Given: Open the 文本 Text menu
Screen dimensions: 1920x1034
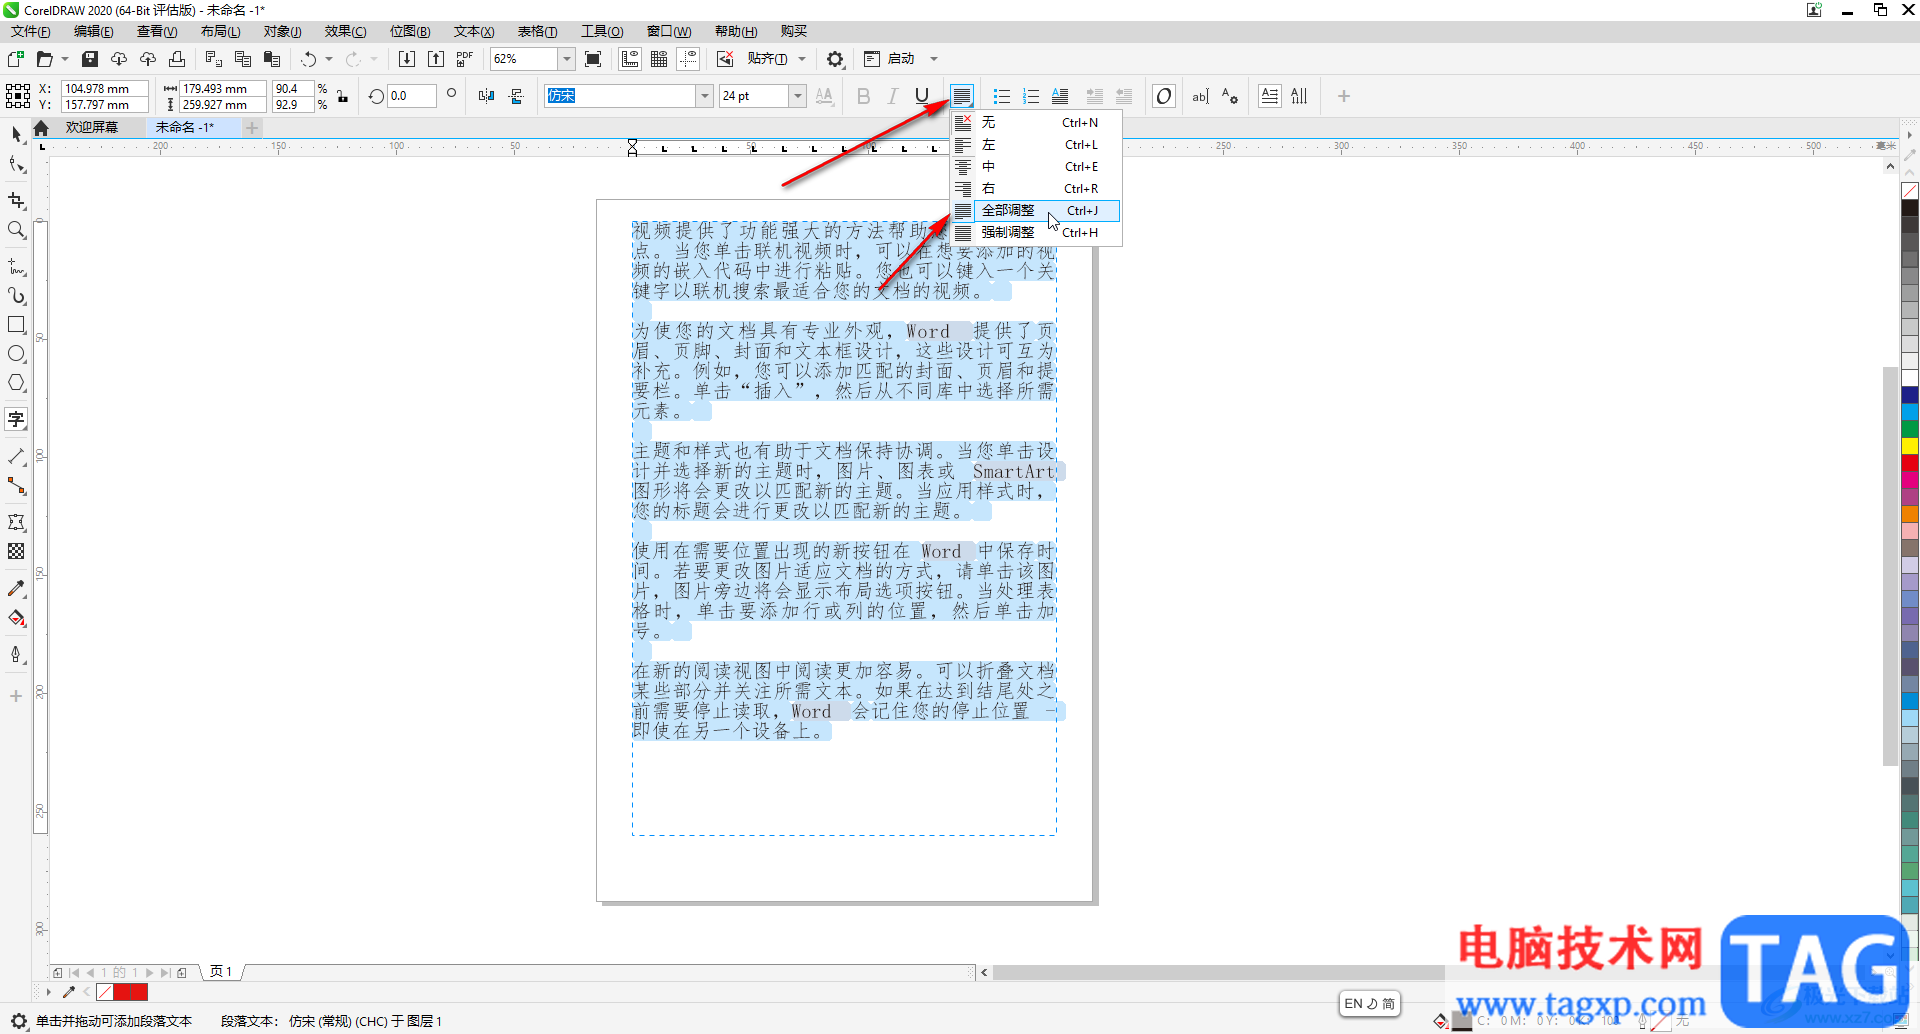Looking at the screenshot, I should point(474,32).
